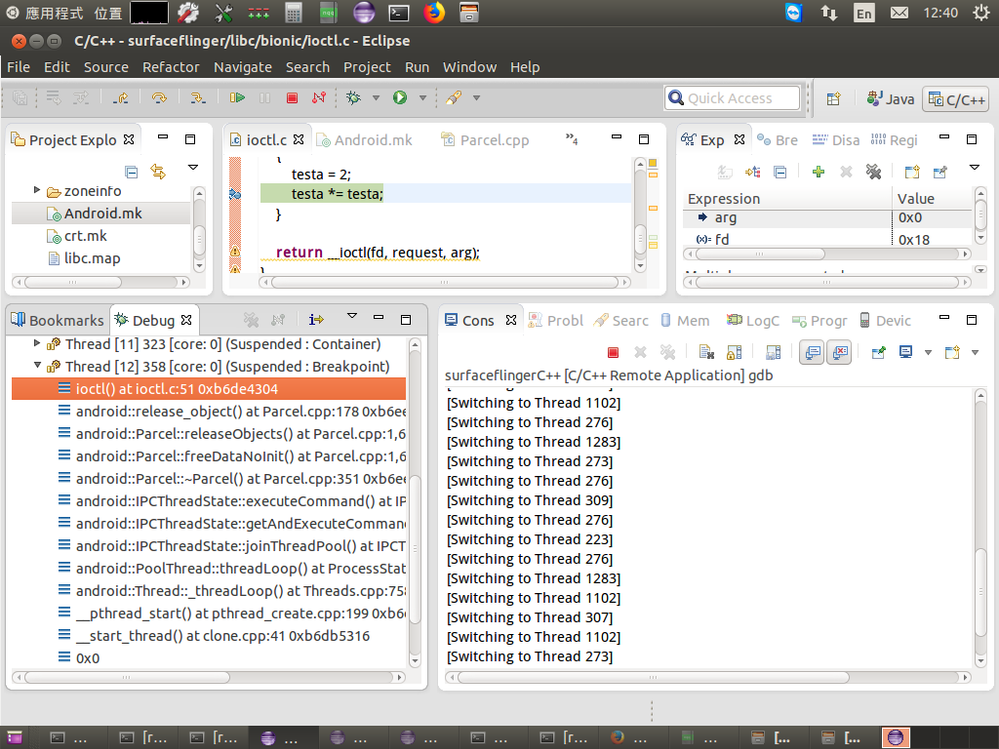Open Disassembly view tab
The width and height of the screenshot is (999, 749).
point(836,140)
